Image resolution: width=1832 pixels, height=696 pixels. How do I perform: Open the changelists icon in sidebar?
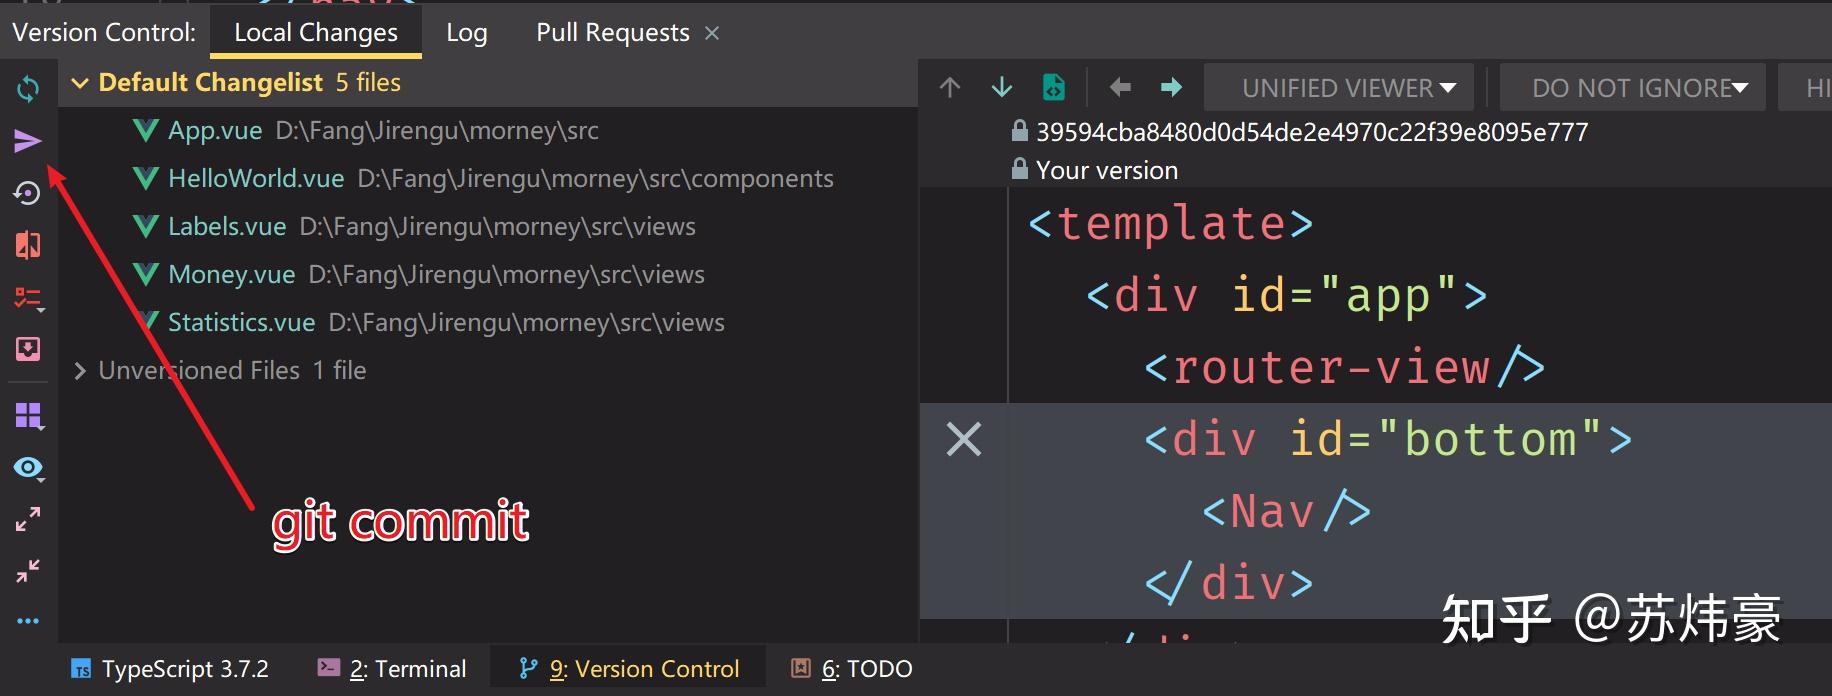[28, 298]
